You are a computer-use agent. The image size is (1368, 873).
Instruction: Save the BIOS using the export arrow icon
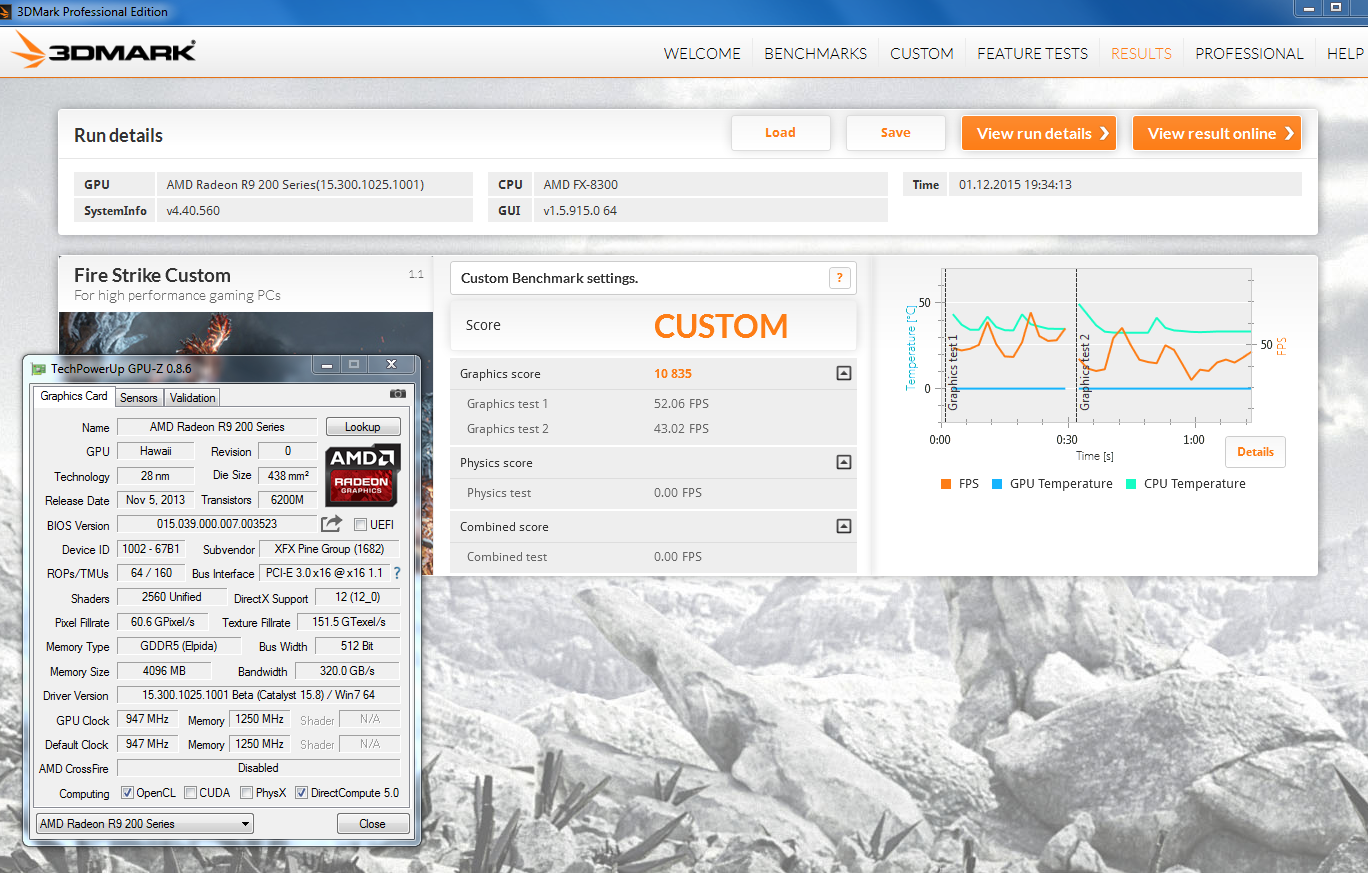point(331,524)
